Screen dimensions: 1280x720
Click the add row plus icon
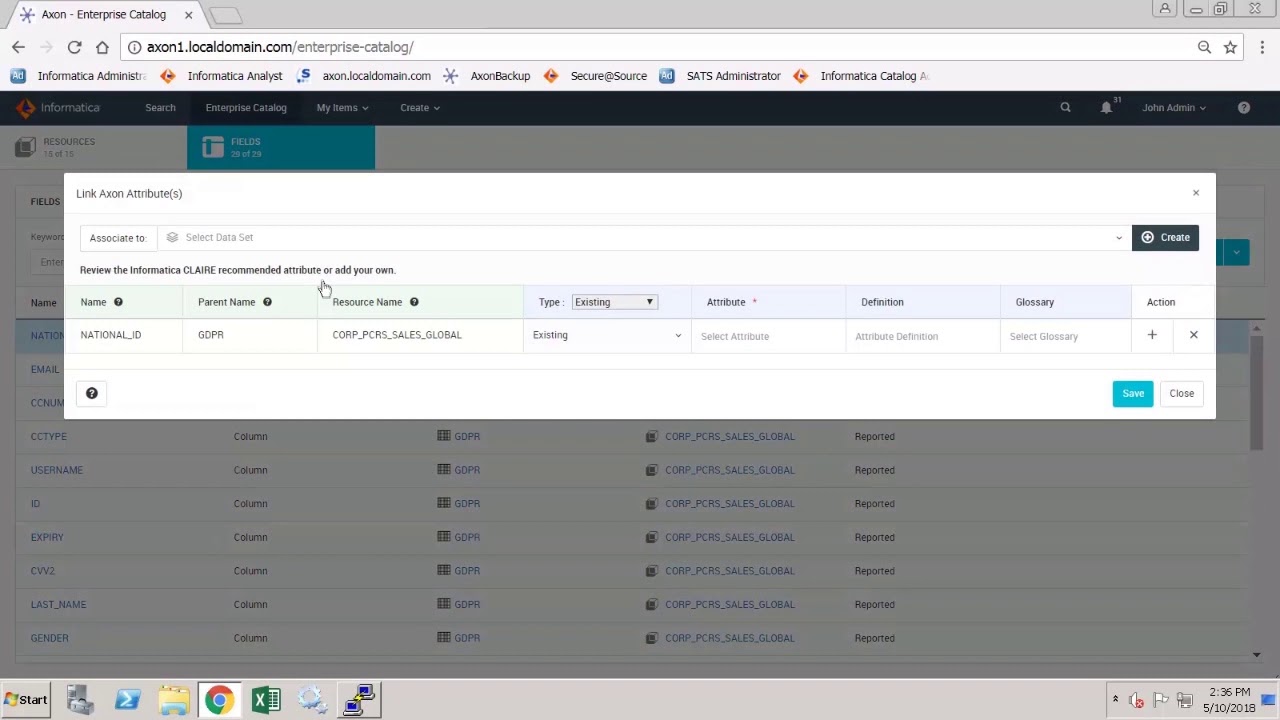1152,335
